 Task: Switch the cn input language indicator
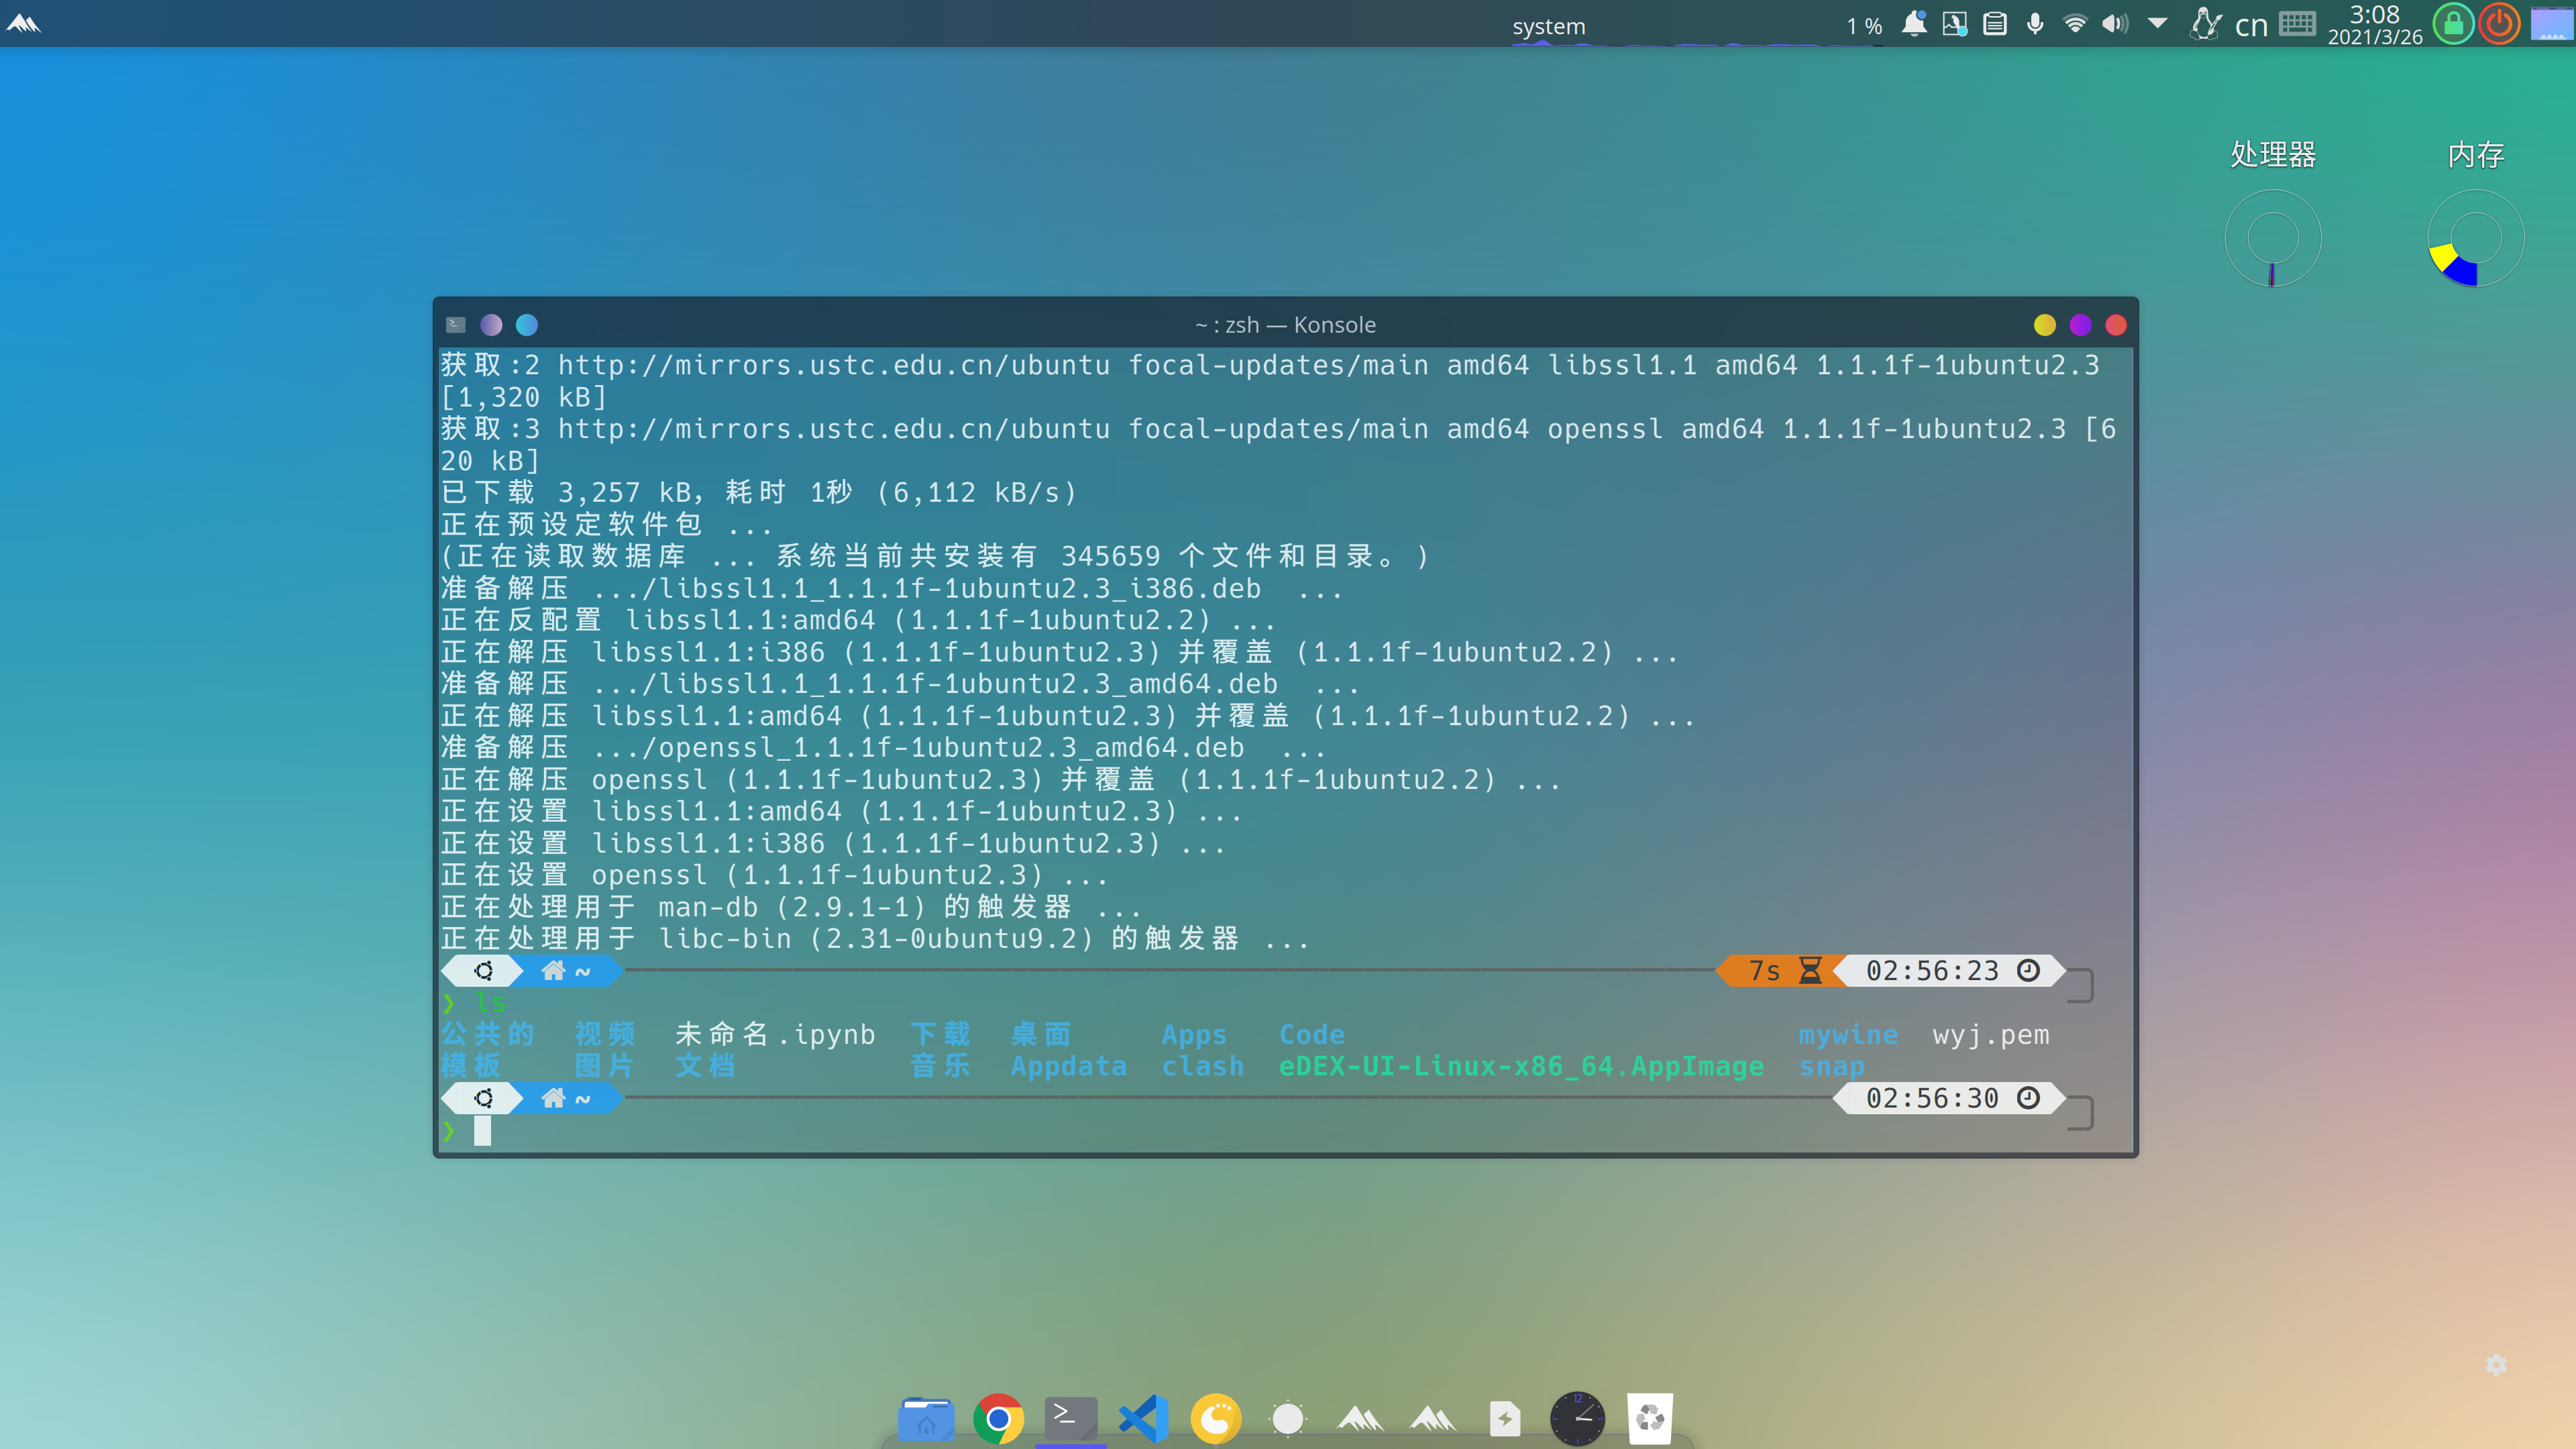click(x=2251, y=25)
